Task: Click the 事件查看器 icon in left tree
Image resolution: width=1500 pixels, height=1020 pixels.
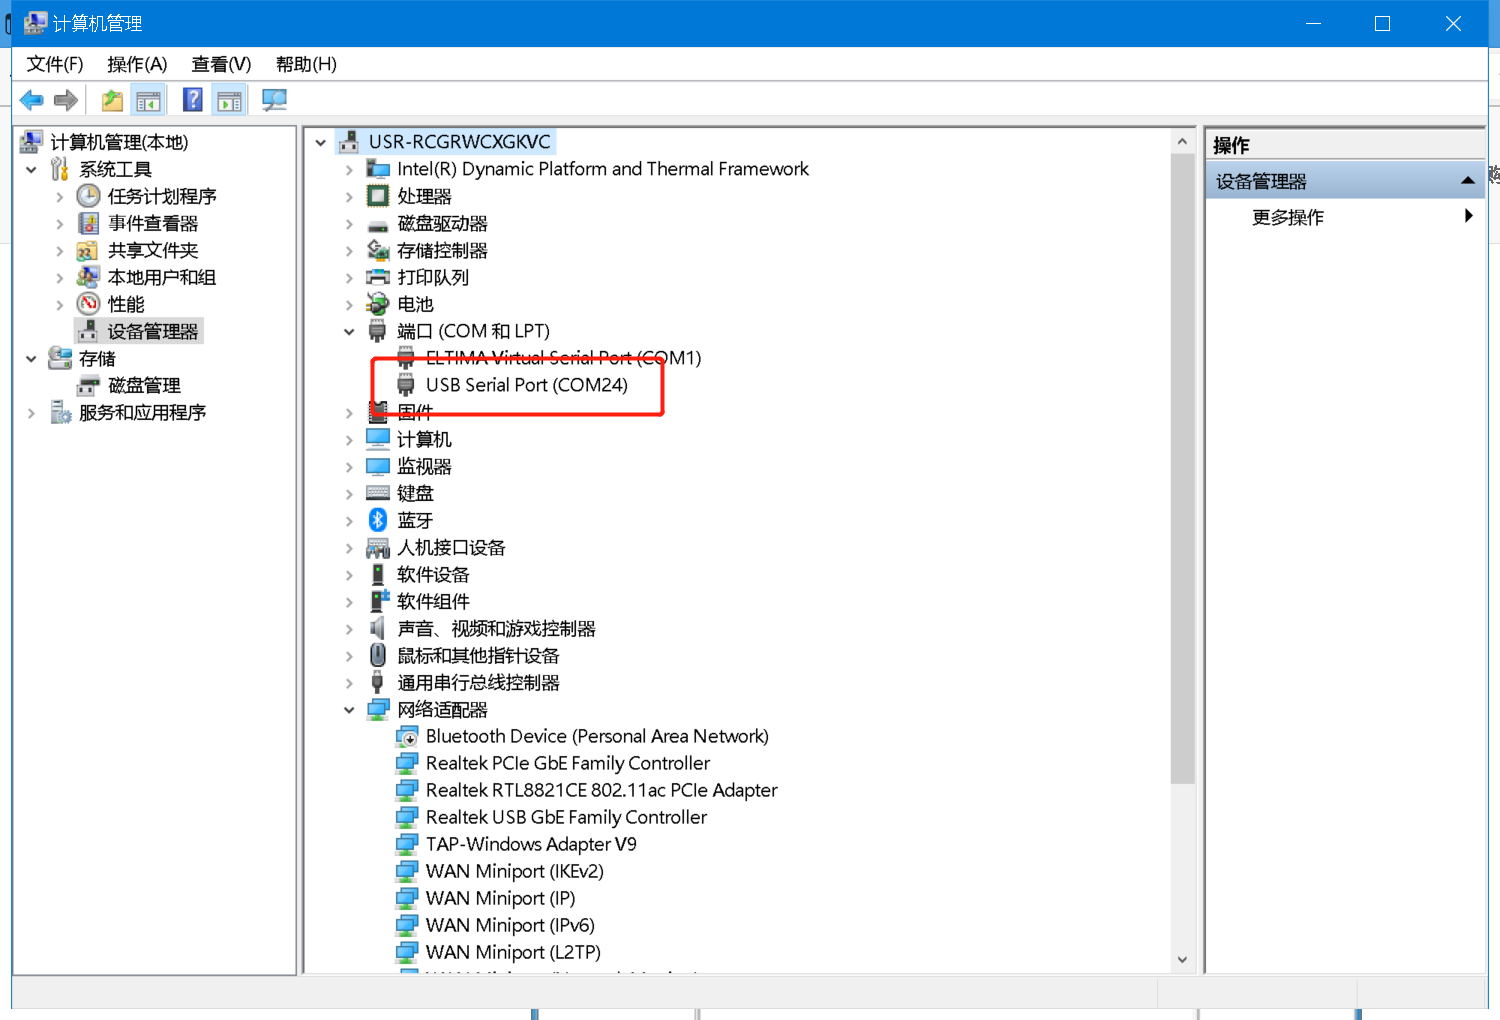Action: 89,223
